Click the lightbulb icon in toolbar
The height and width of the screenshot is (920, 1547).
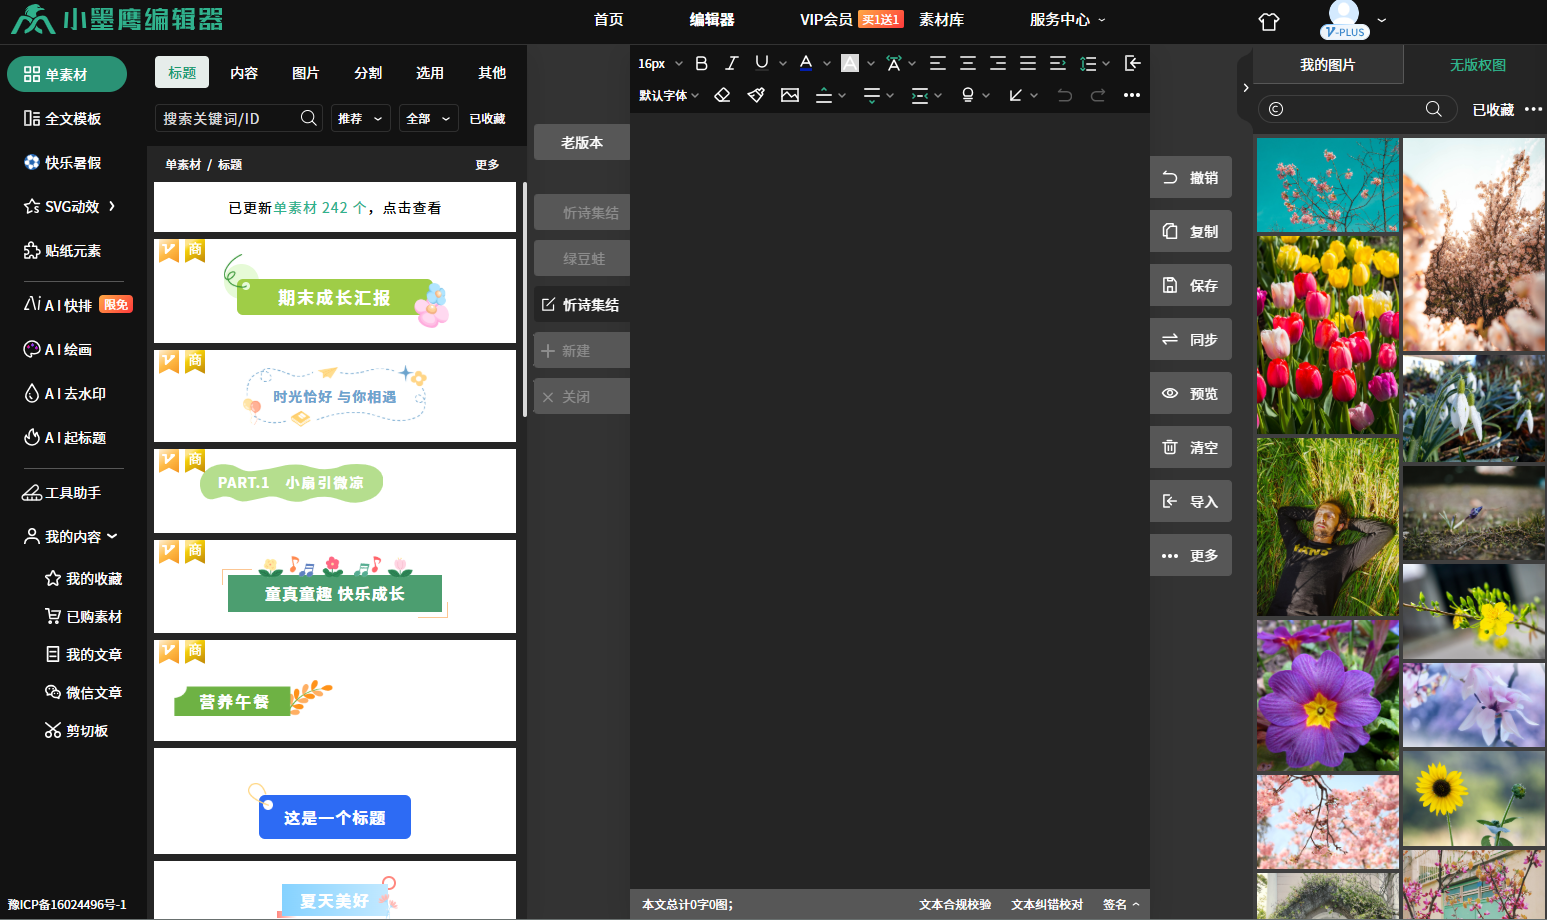point(967,95)
